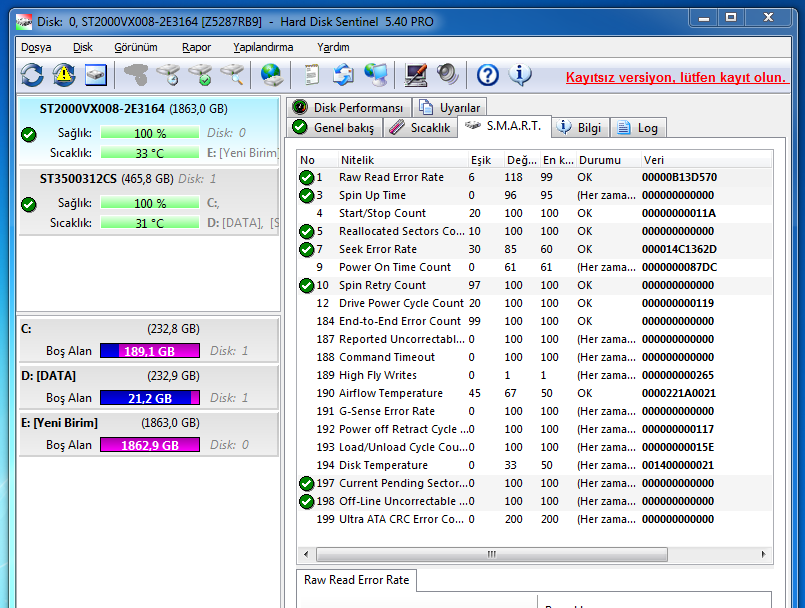Switch to the Bilgi tab
The image size is (805, 608).
point(580,127)
